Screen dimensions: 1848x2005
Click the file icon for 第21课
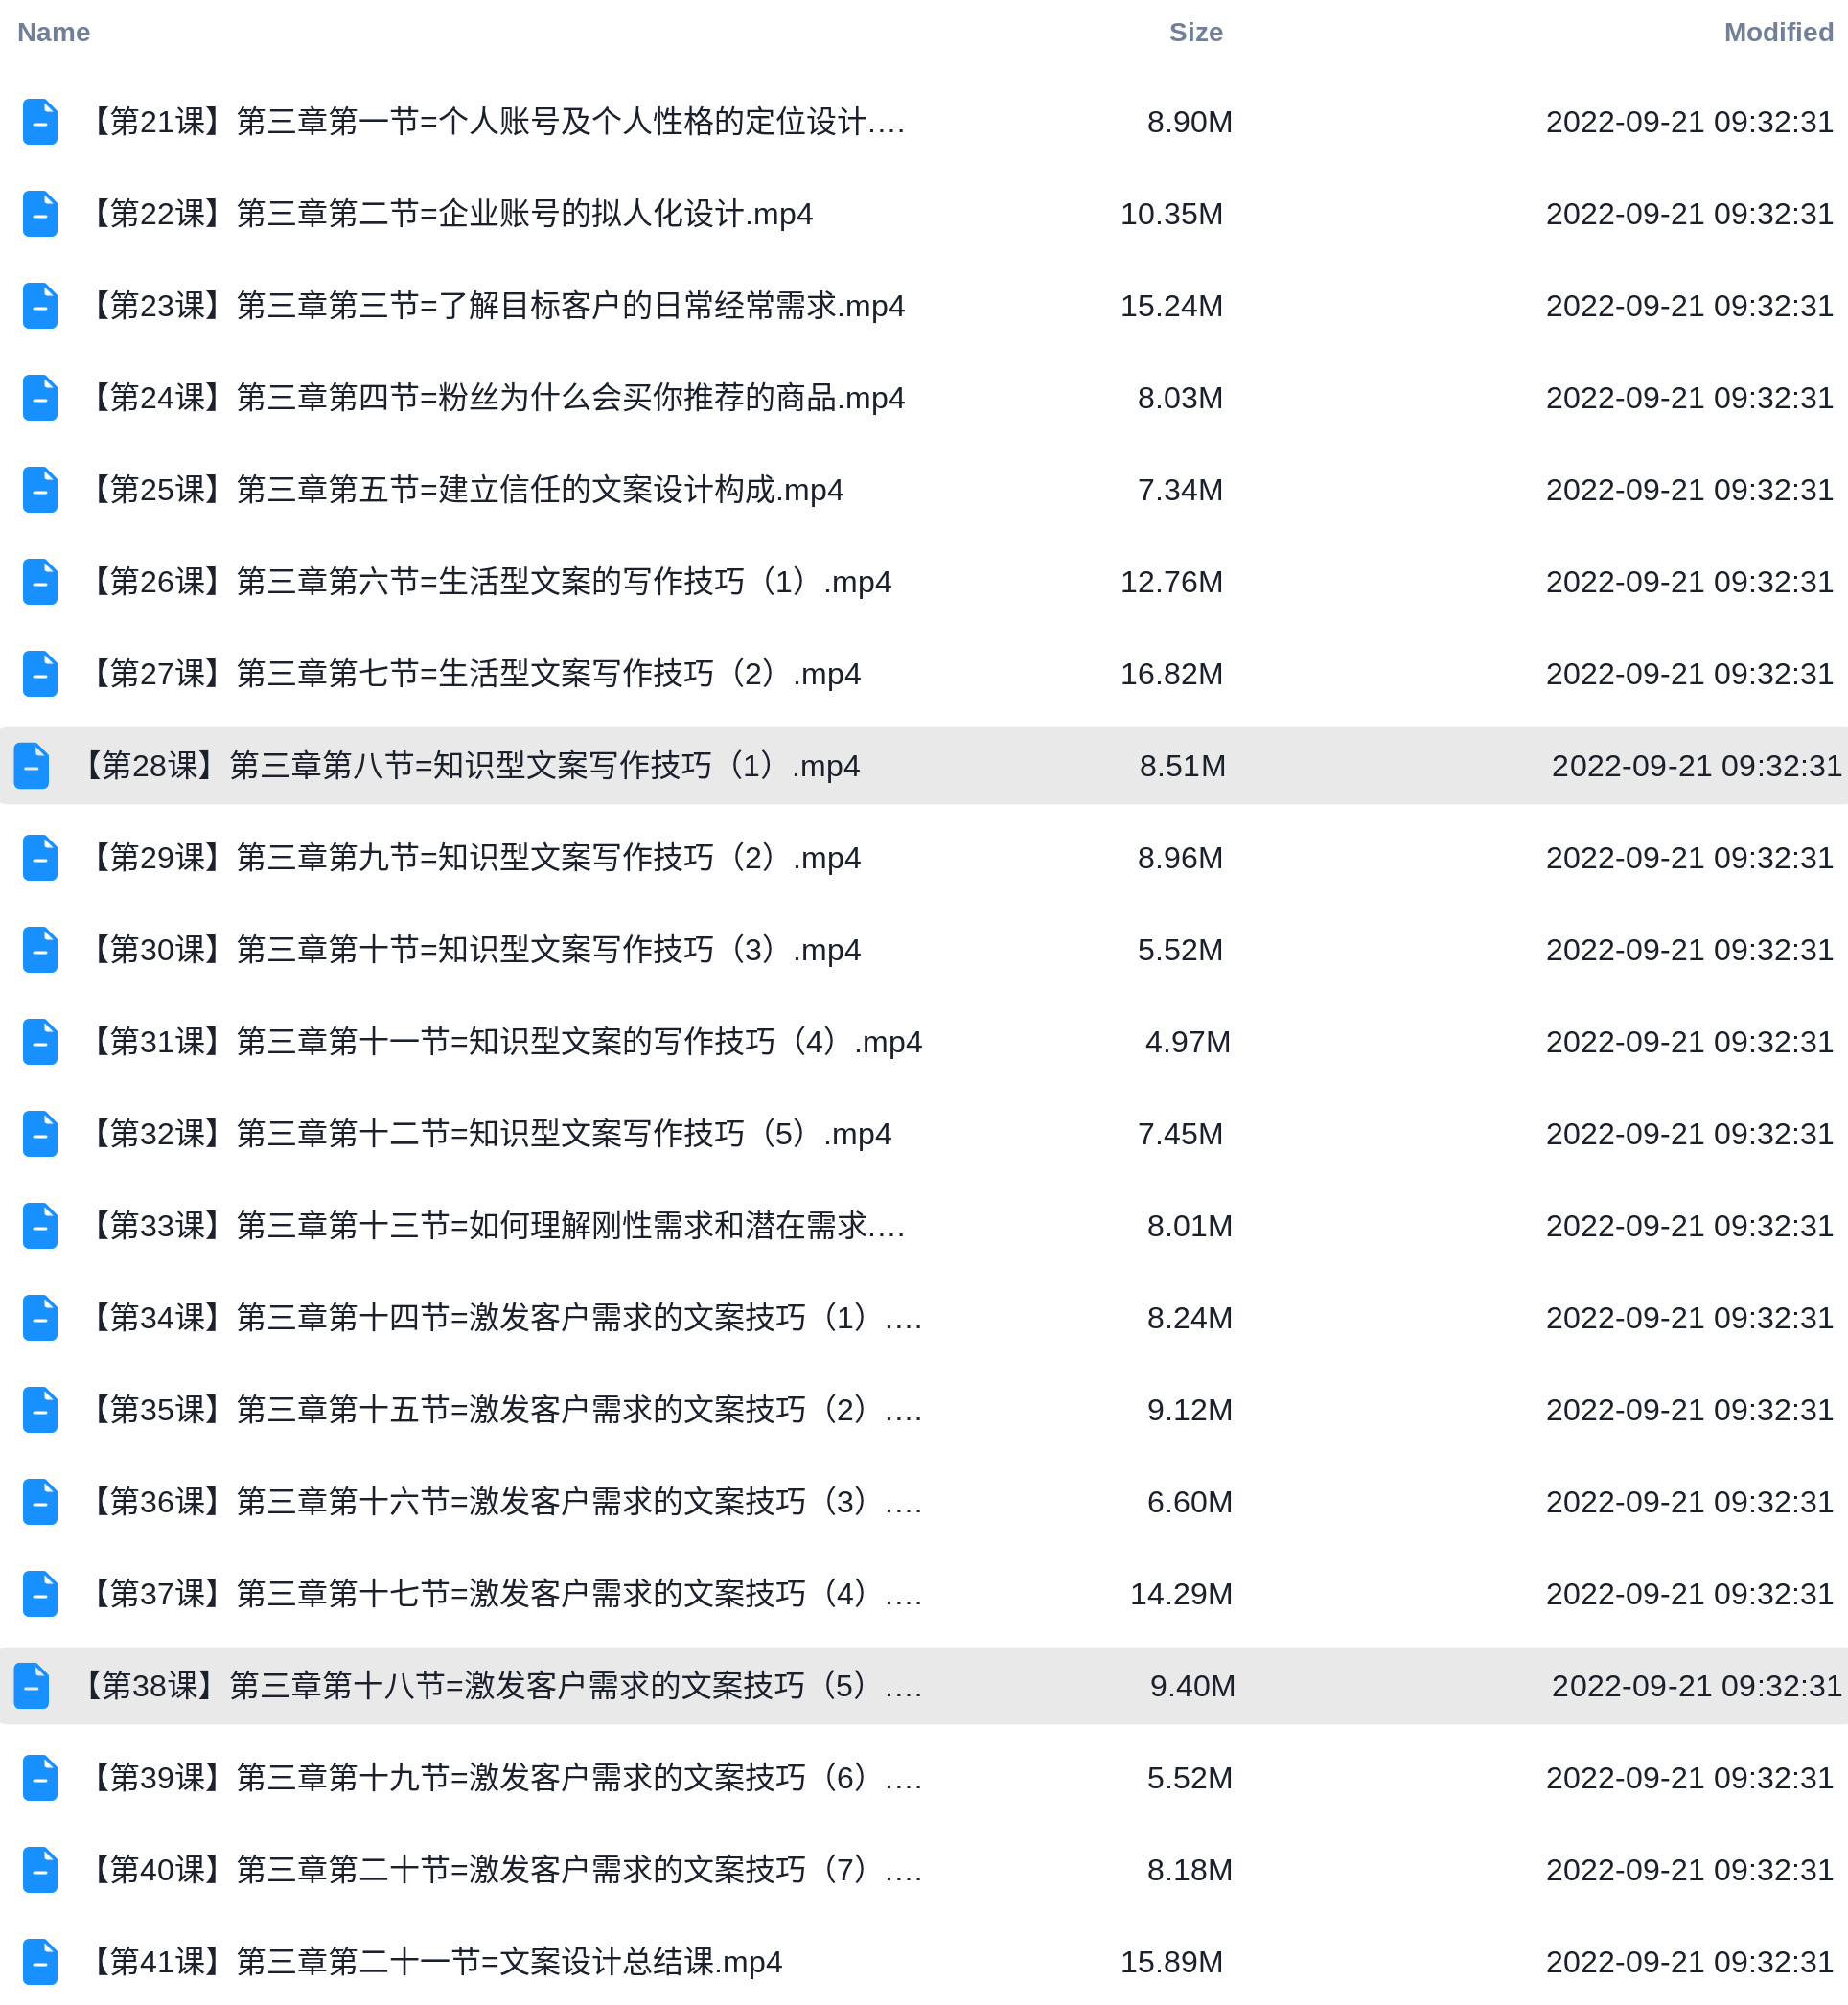coord(40,122)
